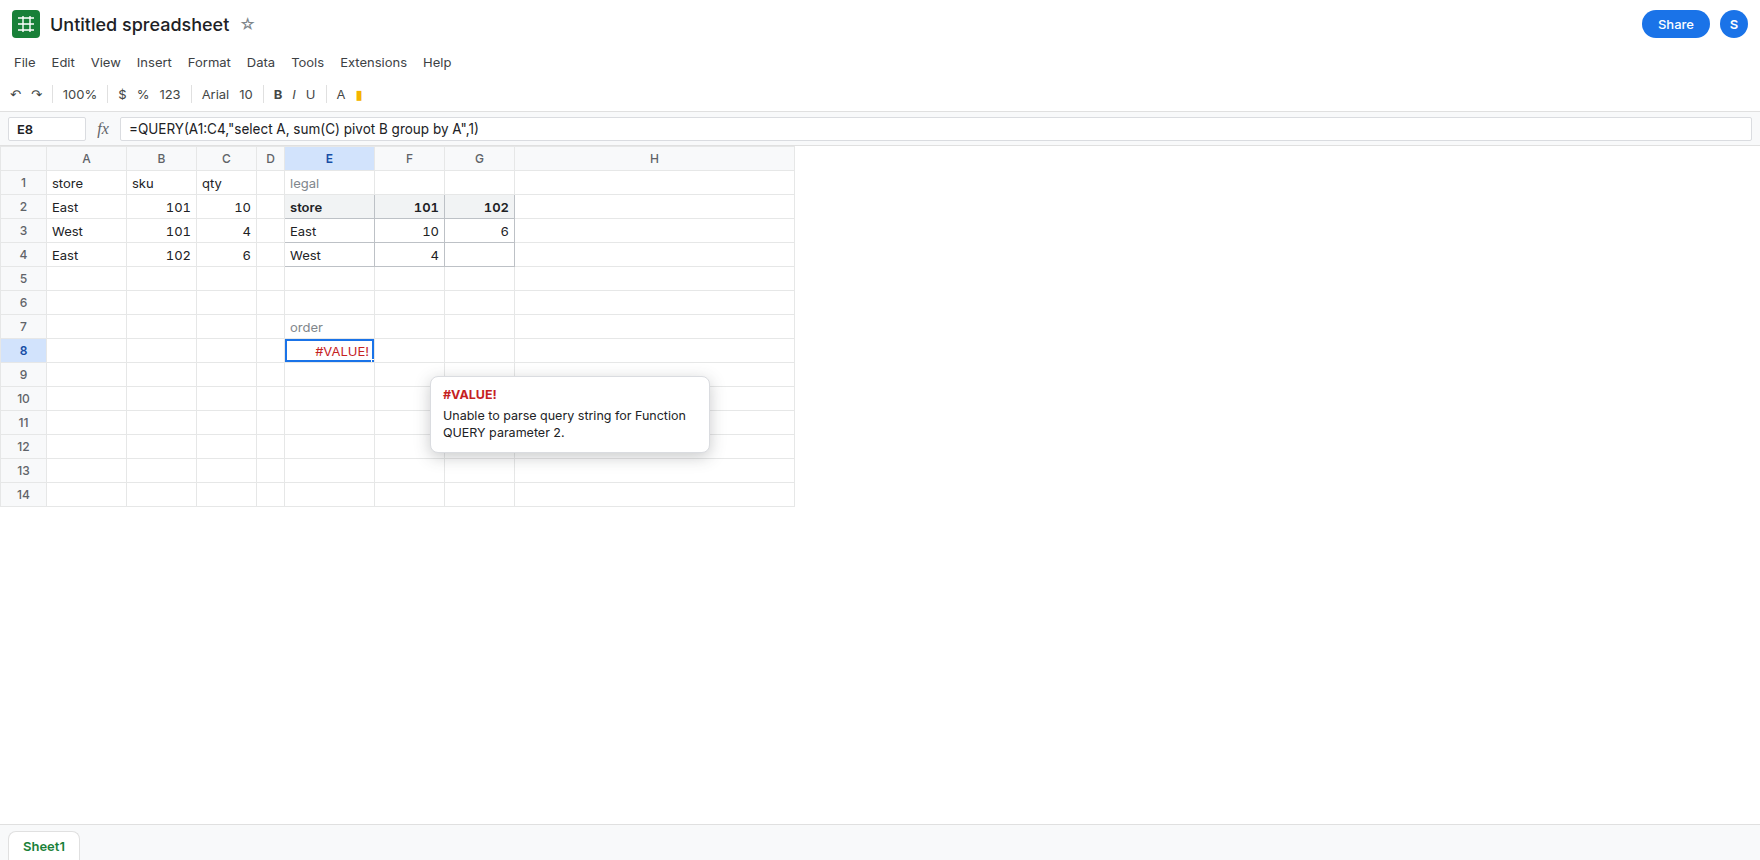Open the View menu
Screen dimensions: 1760x860
pos(106,62)
